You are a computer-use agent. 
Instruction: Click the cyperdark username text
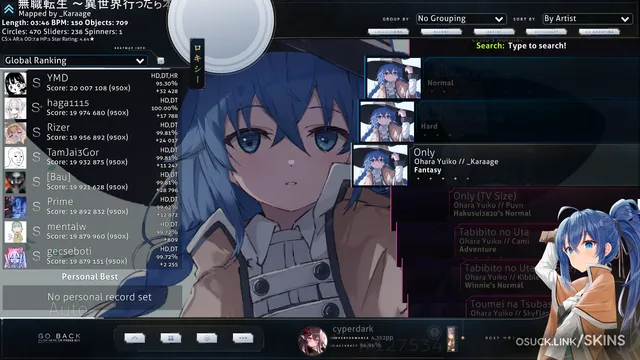[353, 329]
